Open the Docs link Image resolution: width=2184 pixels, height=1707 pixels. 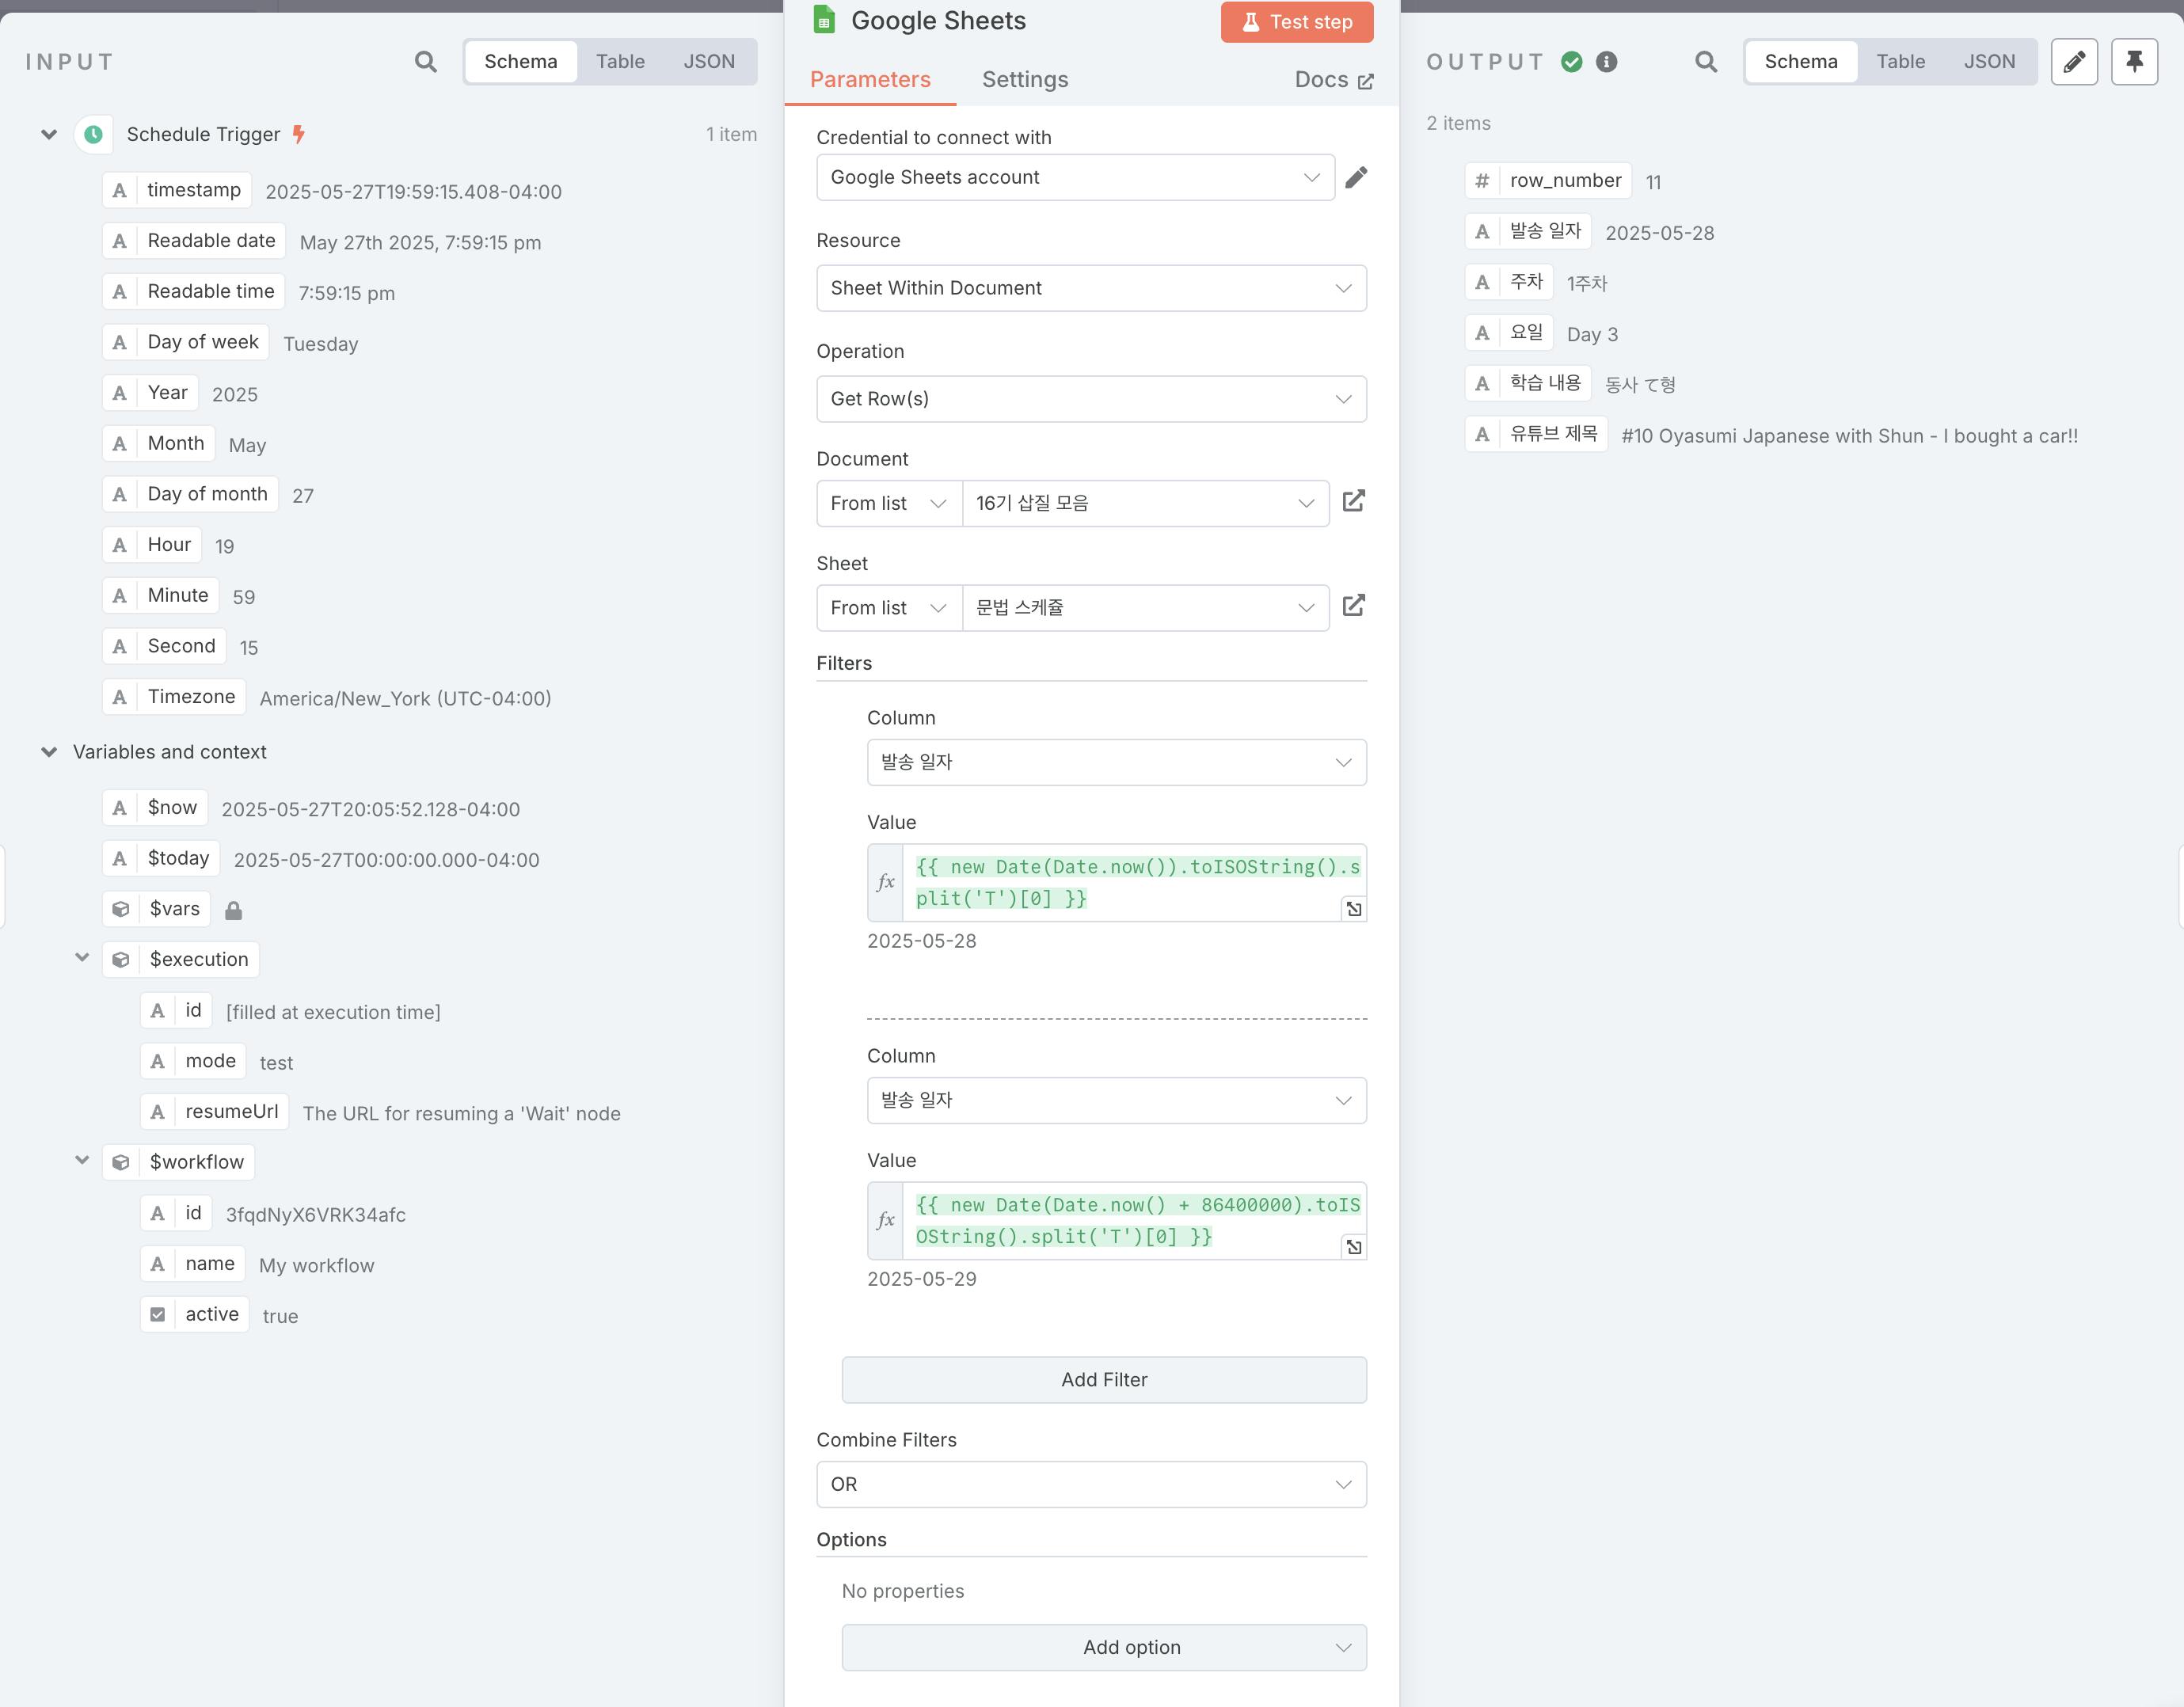click(1333, 80)
